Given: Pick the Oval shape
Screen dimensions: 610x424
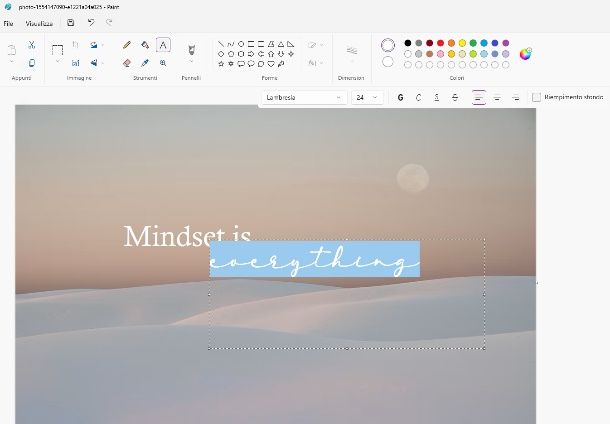Looking at the screenshot, I should coord(241,44).
